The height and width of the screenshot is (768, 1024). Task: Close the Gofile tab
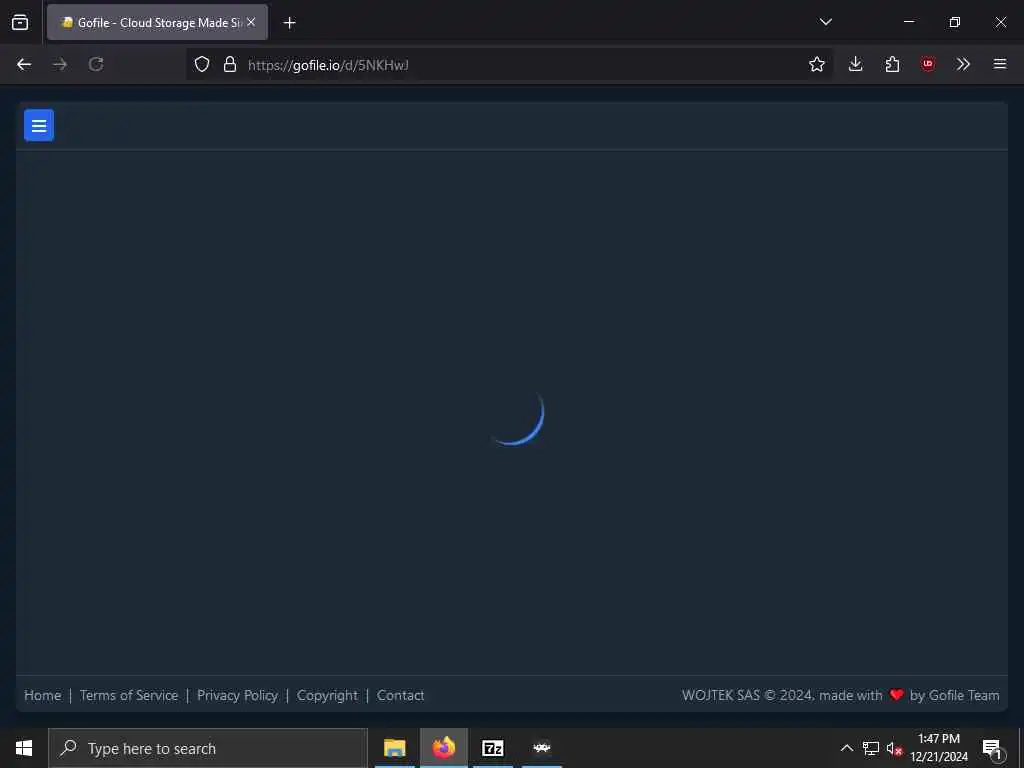click(251, 22)
